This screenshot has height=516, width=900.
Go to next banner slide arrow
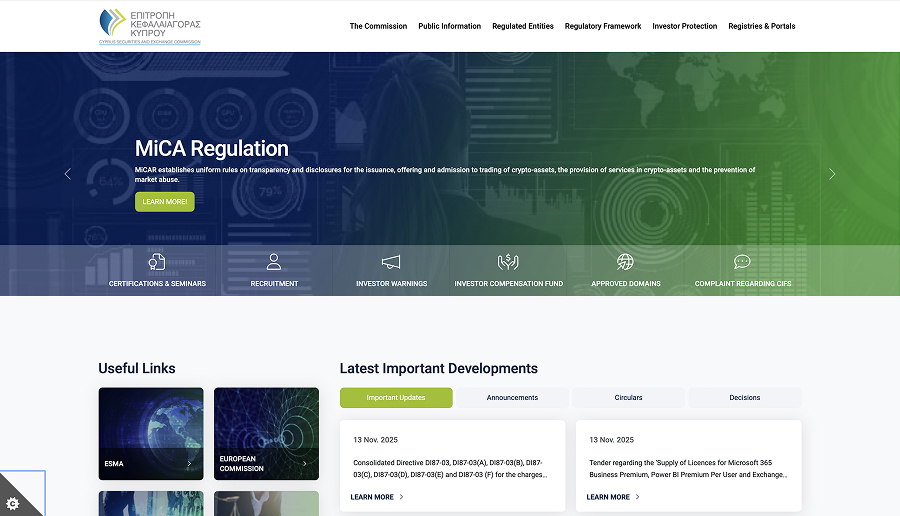point(832,174)
